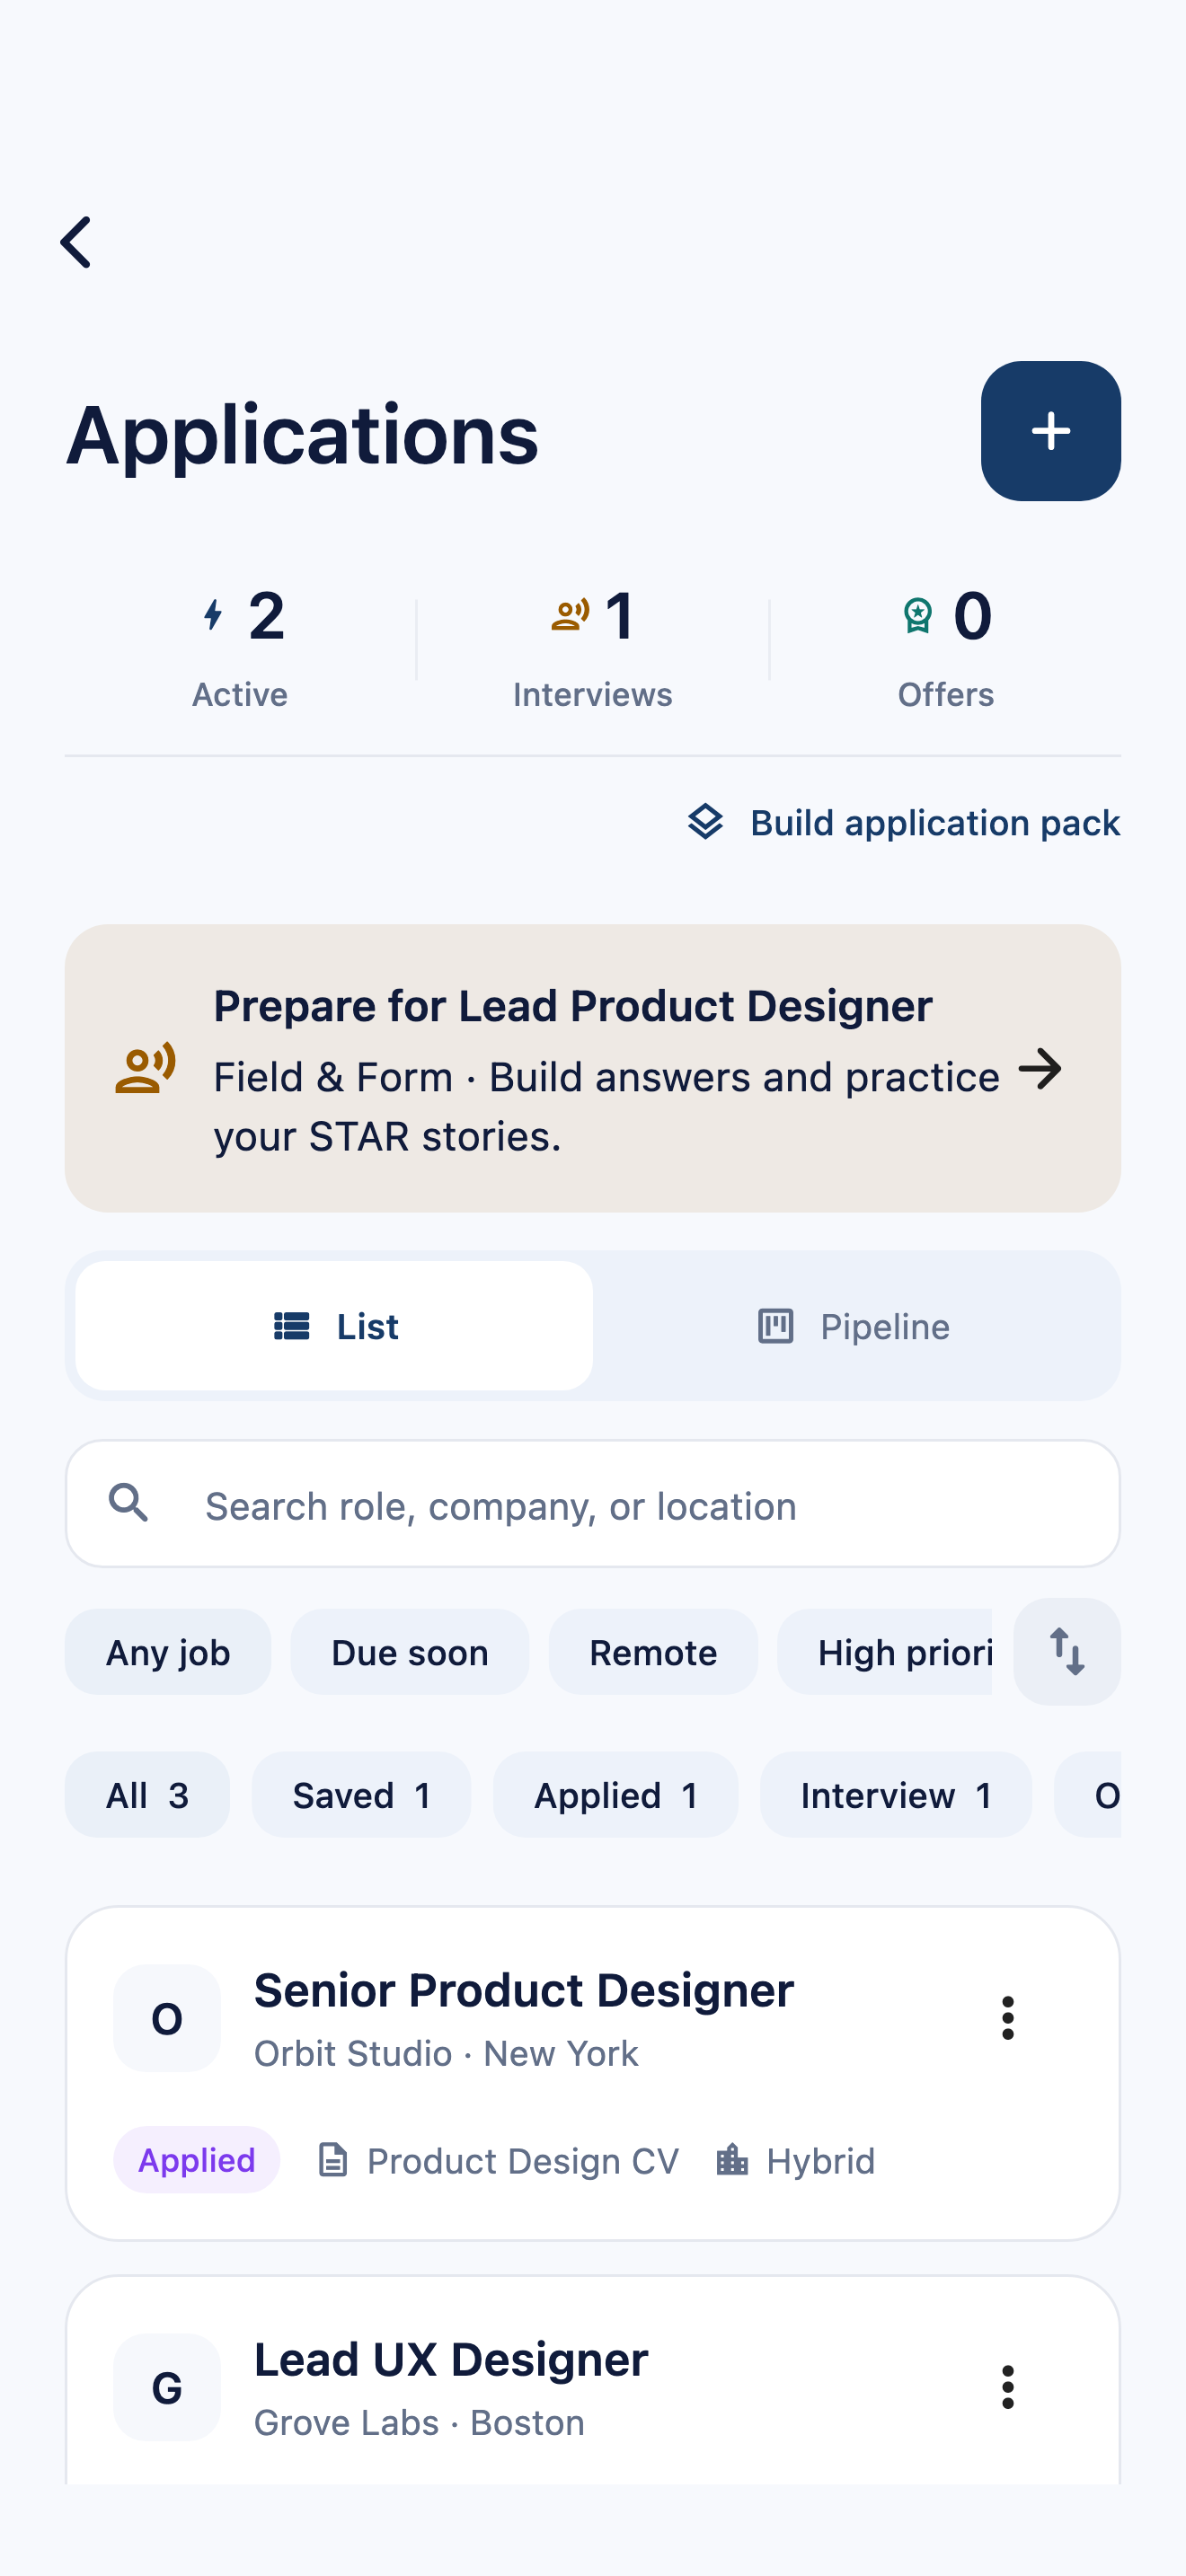Select the Saved 1 status filter
1186x2576 pixels.
(x=361, y=1795)
